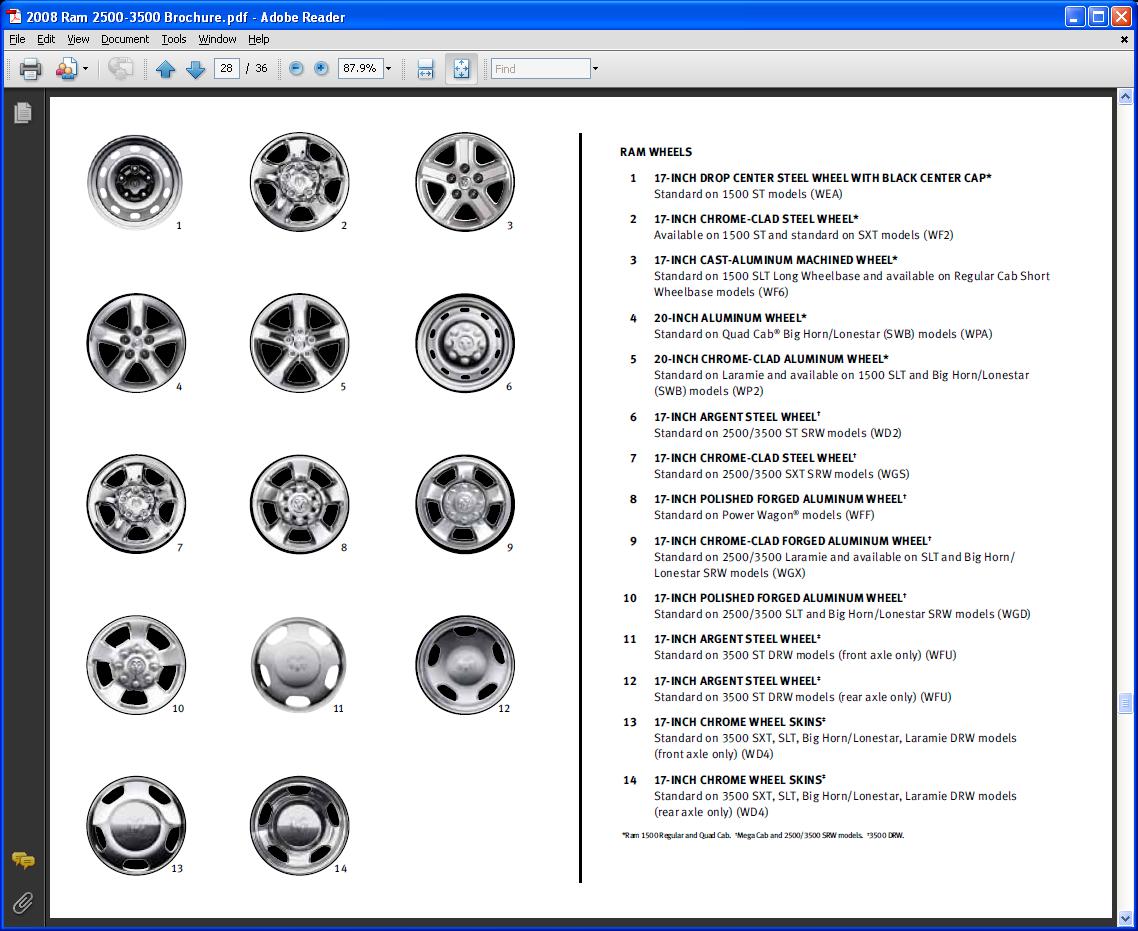Toggle the Fit One Full Page view

[461, 69]
